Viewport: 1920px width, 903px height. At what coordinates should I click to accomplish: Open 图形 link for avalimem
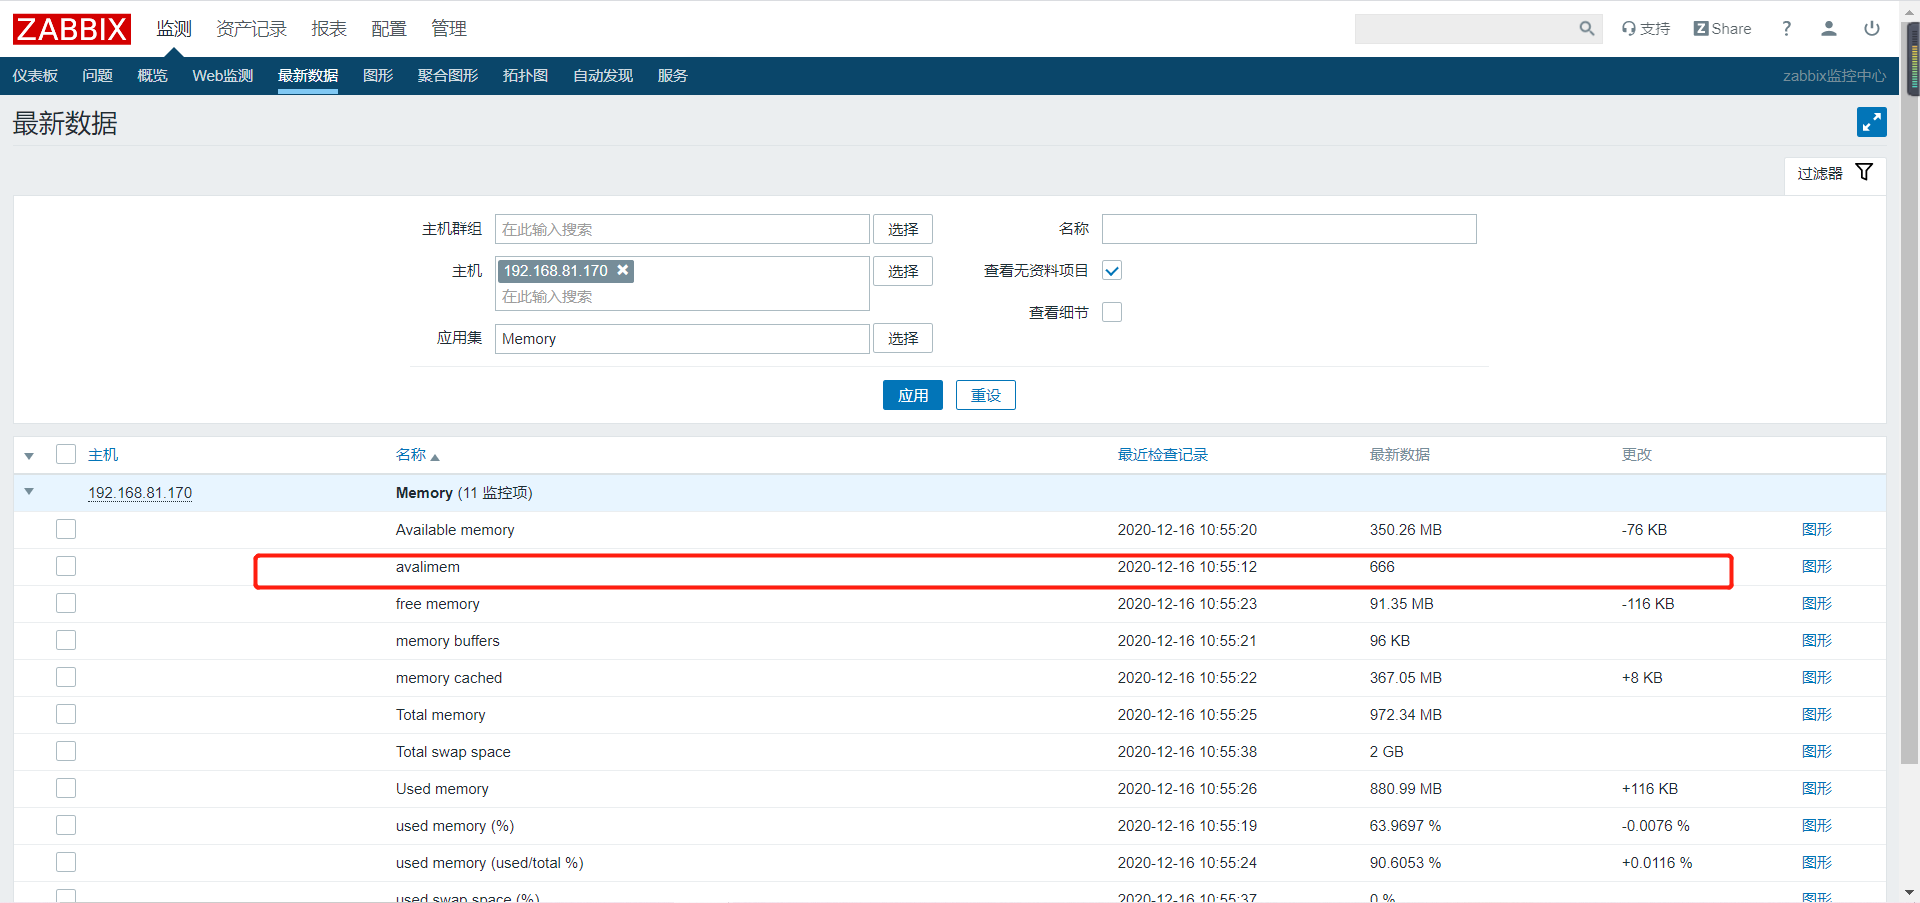tap(1817, 566)
